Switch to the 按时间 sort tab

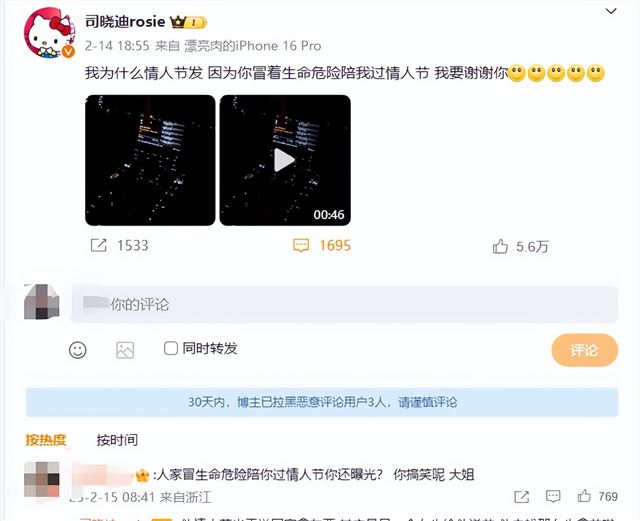coord(117,440)
